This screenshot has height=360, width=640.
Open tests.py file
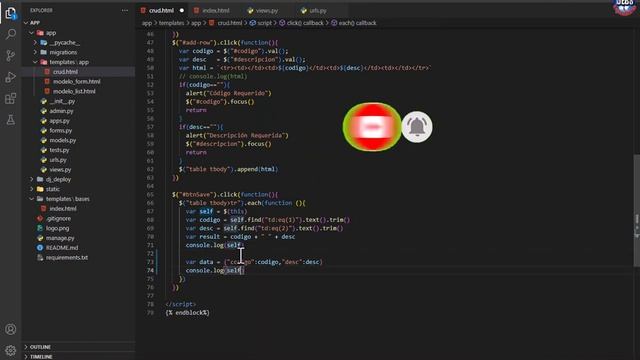tap(59, 150)
